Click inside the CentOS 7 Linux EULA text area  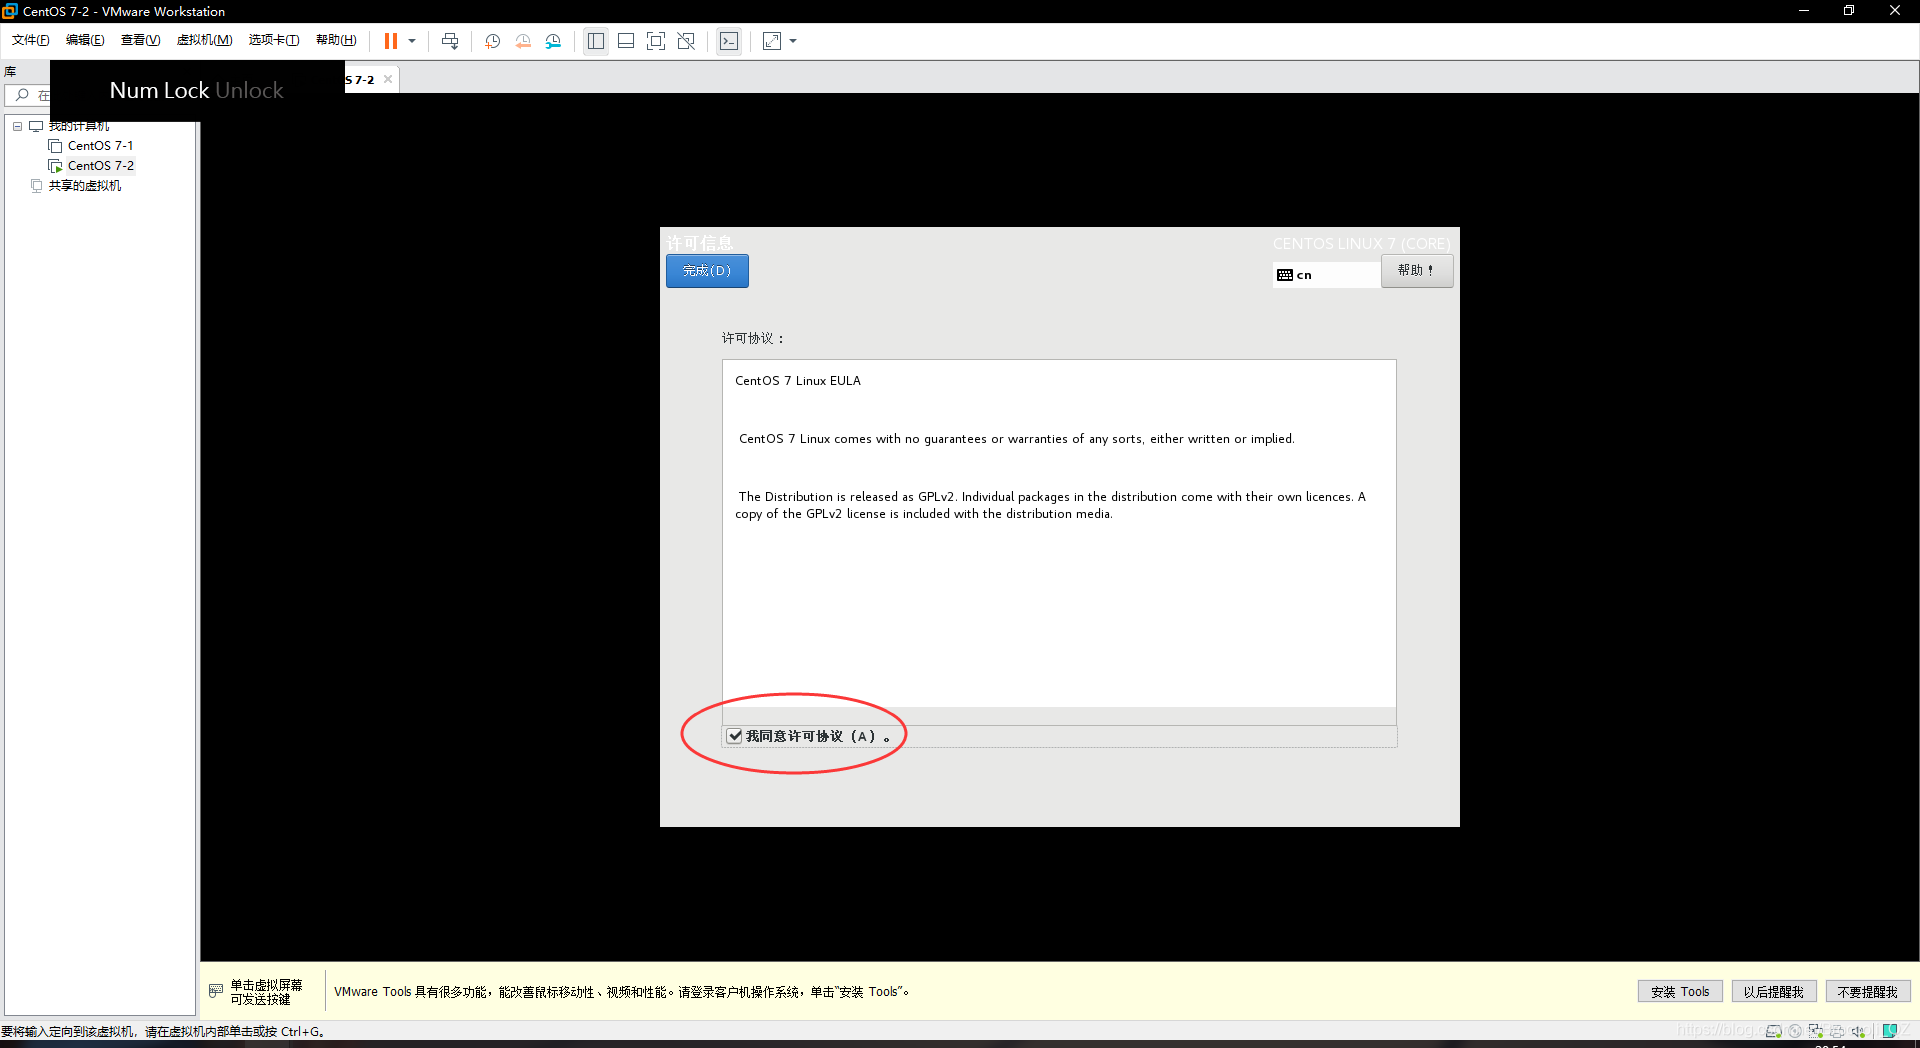1059,533
